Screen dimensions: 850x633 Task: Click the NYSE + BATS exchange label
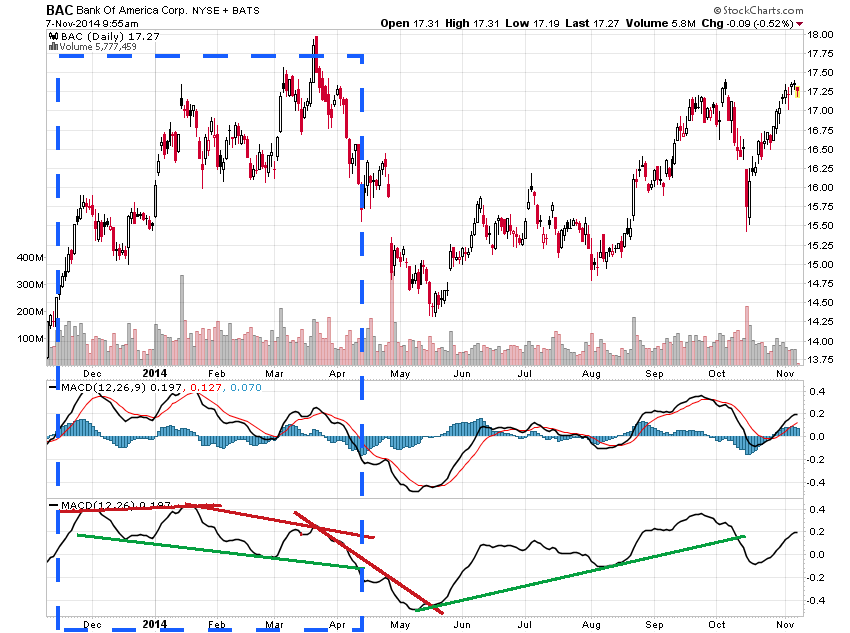(226, 10)
